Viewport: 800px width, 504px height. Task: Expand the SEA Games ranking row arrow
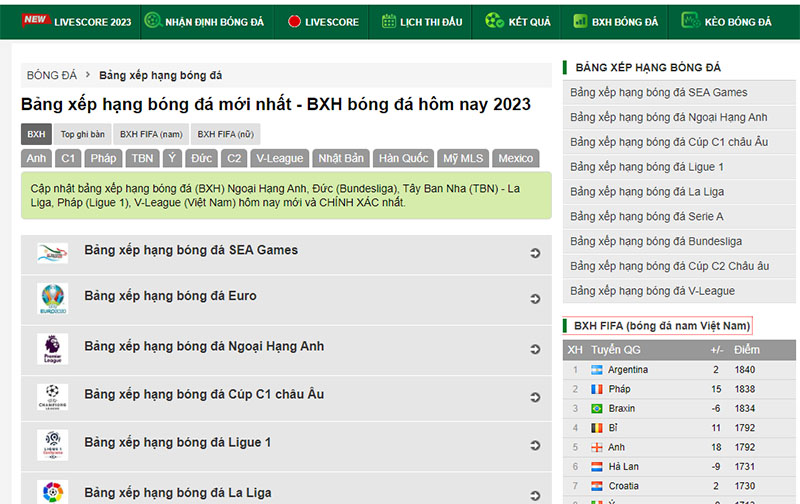[535, 253]
